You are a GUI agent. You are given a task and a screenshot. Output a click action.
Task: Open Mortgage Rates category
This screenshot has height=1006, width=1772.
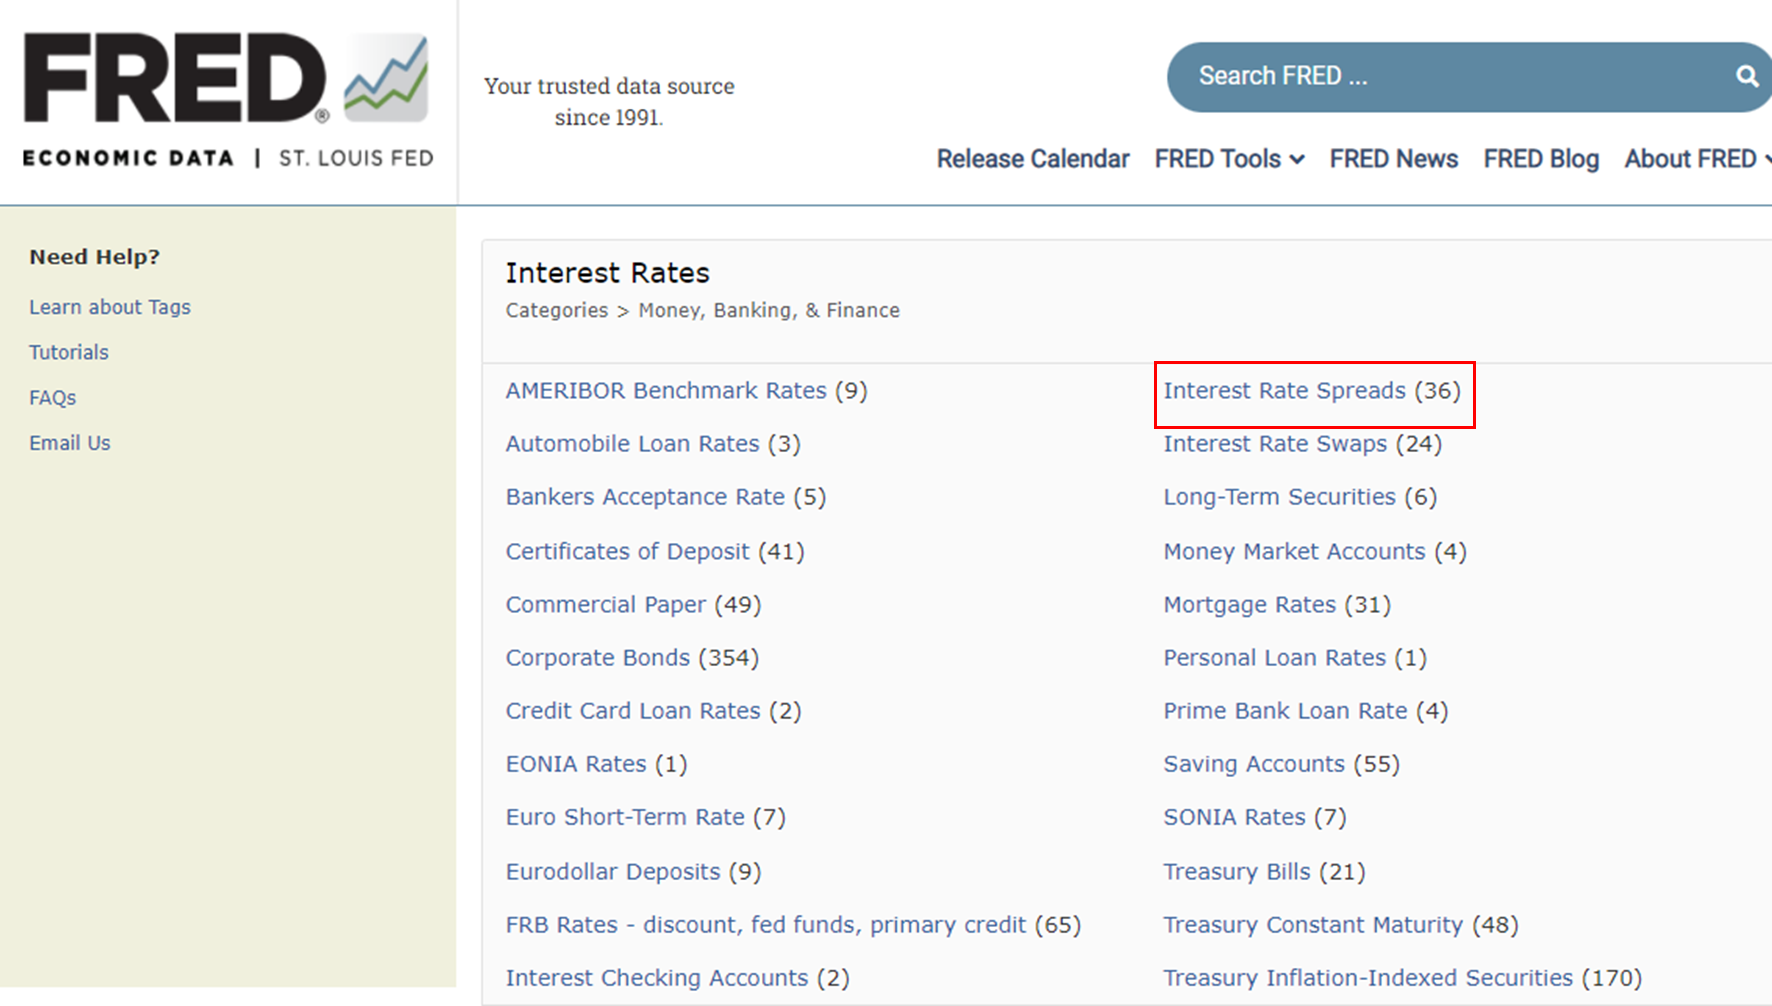coord(1249,604)
